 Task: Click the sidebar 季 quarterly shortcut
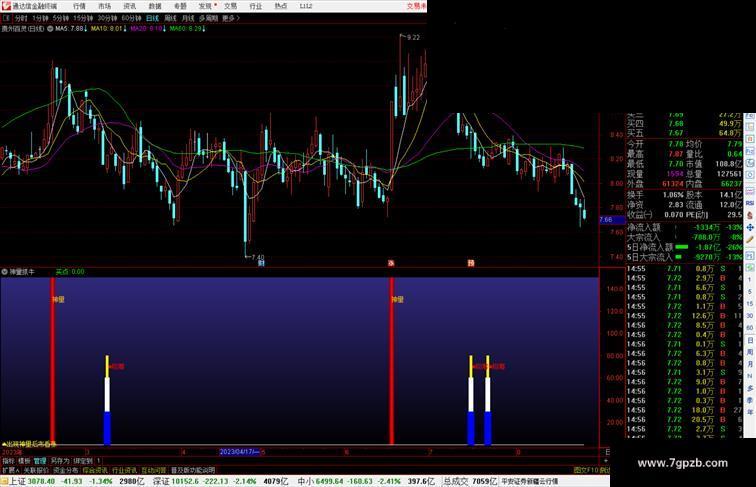coord(750,400)
